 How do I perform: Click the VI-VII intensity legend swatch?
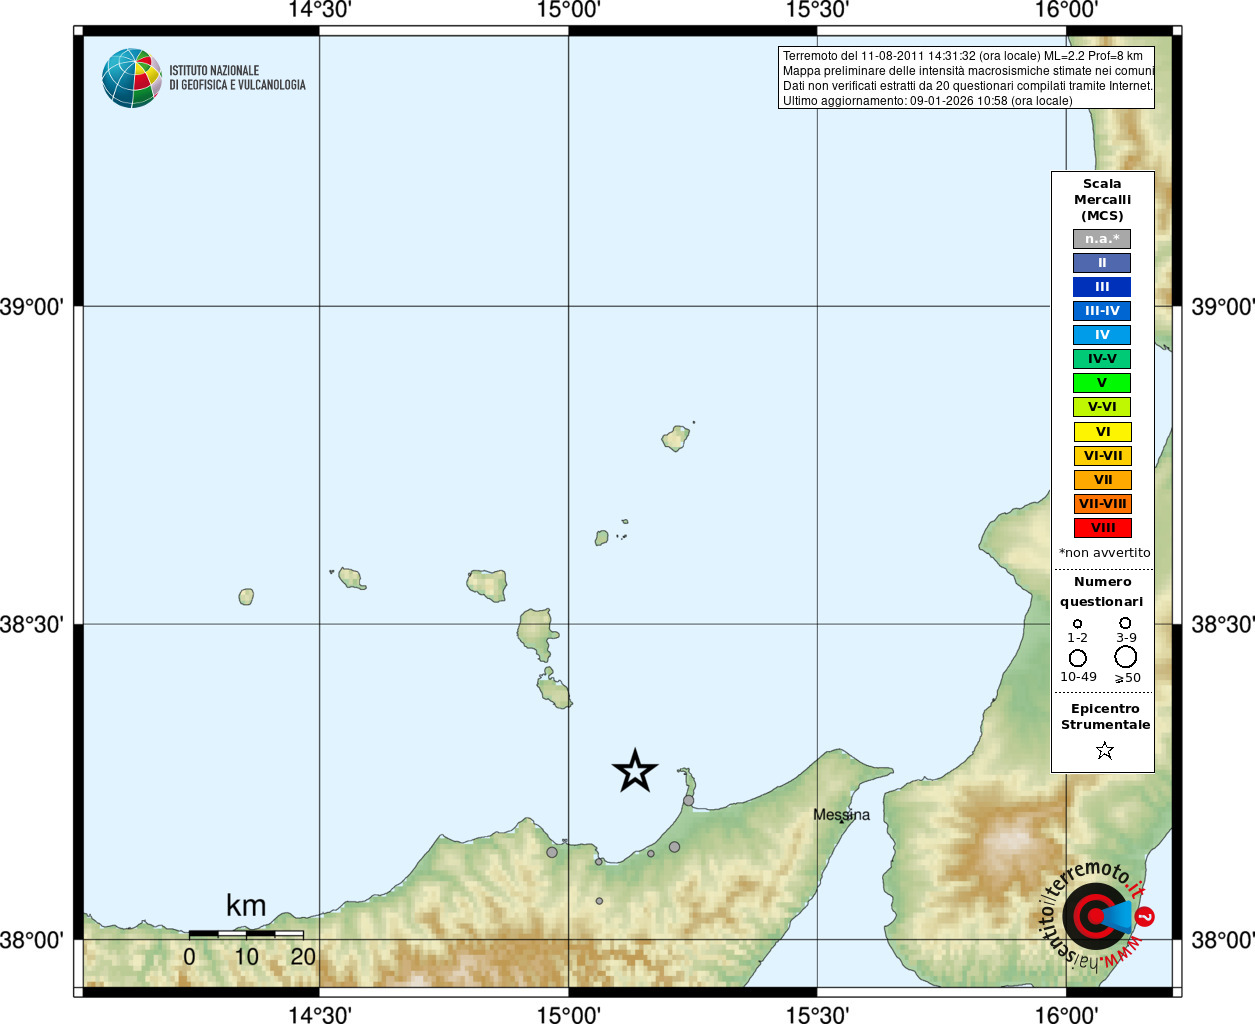(1103, 456)
